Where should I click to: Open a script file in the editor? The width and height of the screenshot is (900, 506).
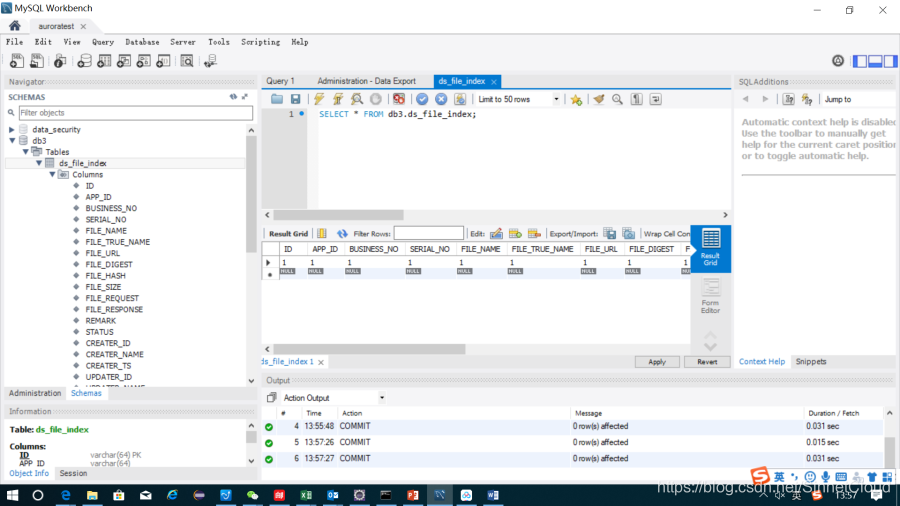pos(277,99)
